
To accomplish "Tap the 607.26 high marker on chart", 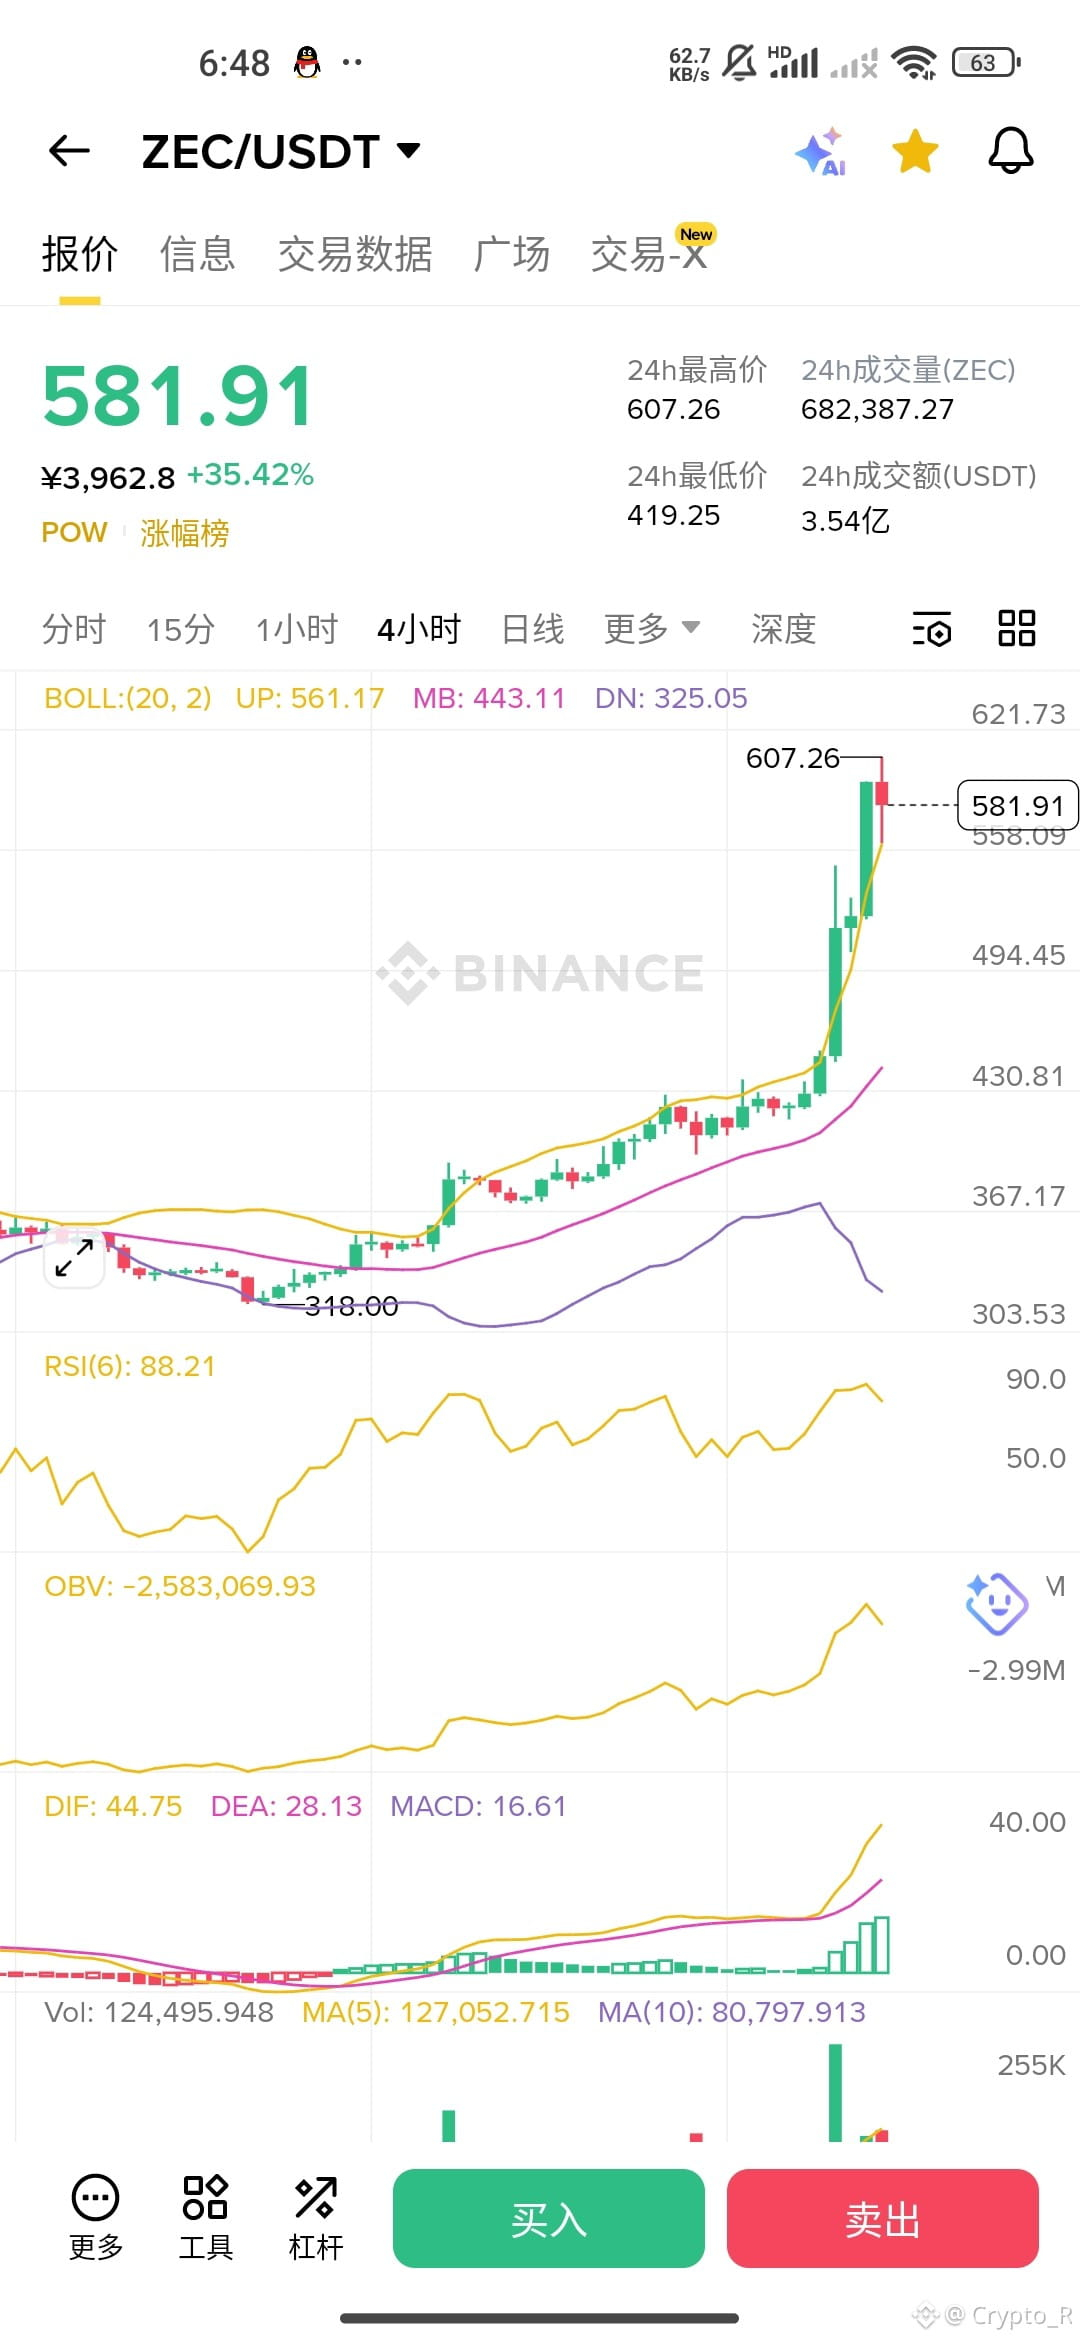I will click(x=792, y=758).
